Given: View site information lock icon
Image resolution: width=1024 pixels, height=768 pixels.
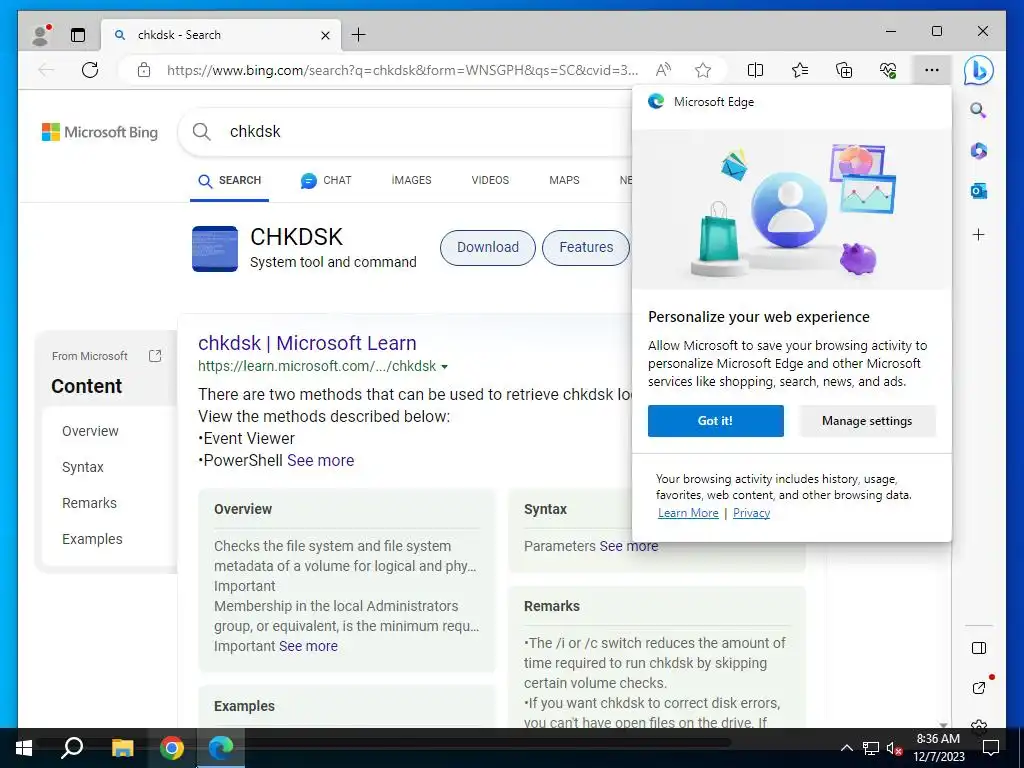Looking at the screenshot, I should click(144, 70).
